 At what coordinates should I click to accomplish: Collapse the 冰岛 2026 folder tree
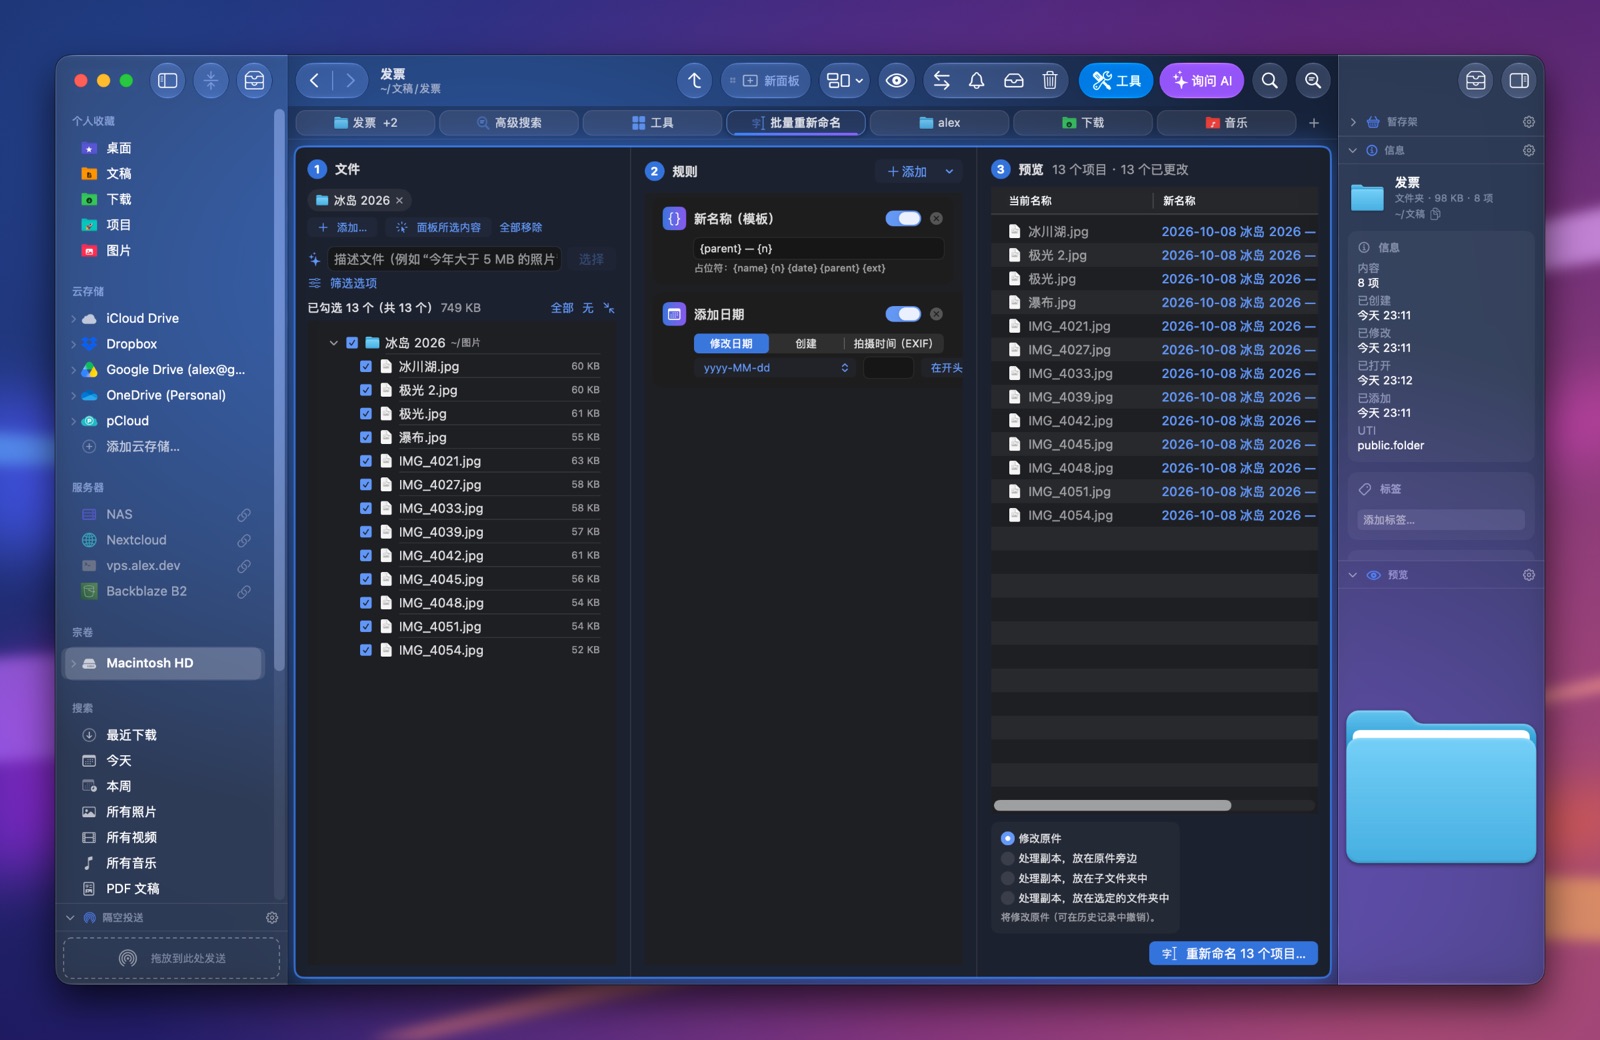[334, 343]
